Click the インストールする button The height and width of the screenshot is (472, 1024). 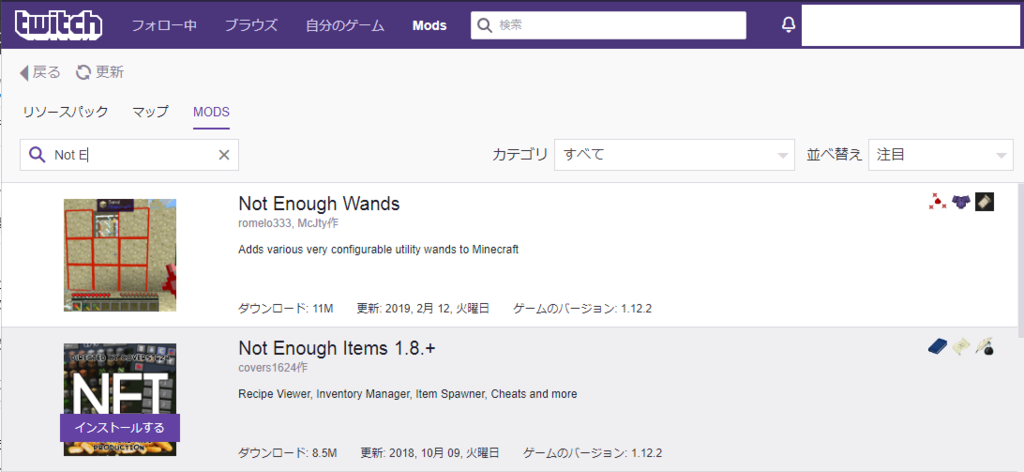pyautogui.click(x=120, y=428)
